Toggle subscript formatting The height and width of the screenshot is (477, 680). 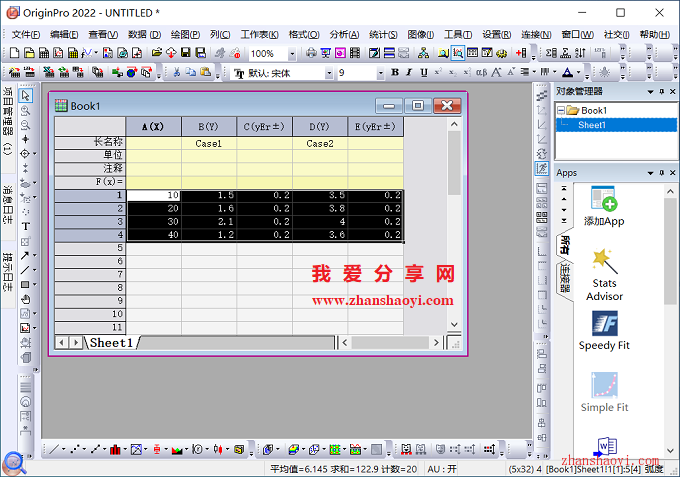click(452, 72)
